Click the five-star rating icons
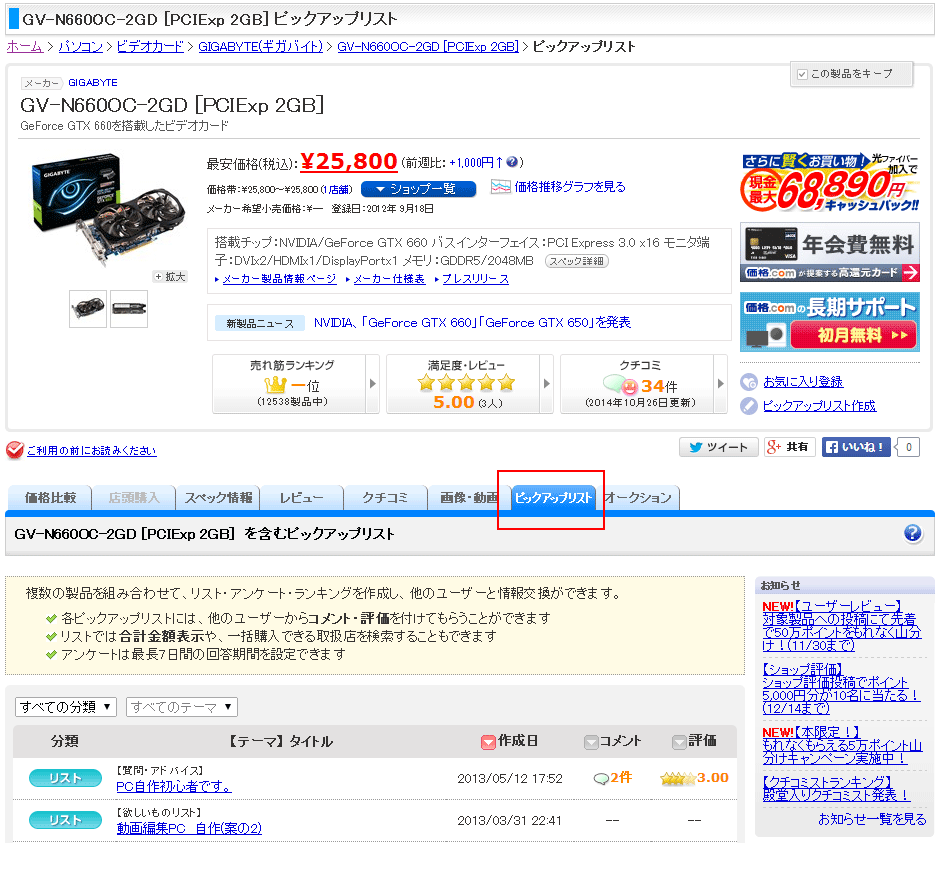Image resolution: width=938 pixels, height=869 pixels. [466, 382]
